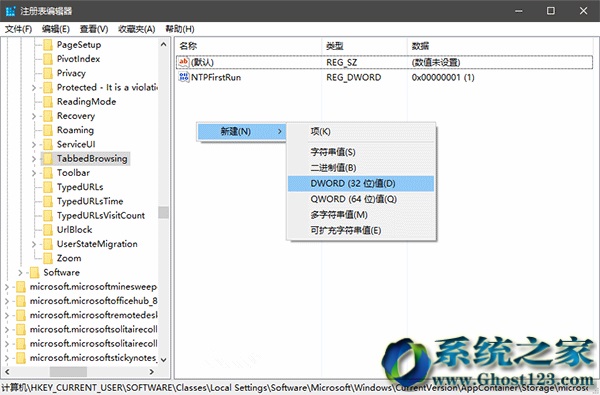This screenshot has height=395, width=600.
Task: Click the microsoft.microsoftremotedesktop folder icon
Action: [20, 315]
